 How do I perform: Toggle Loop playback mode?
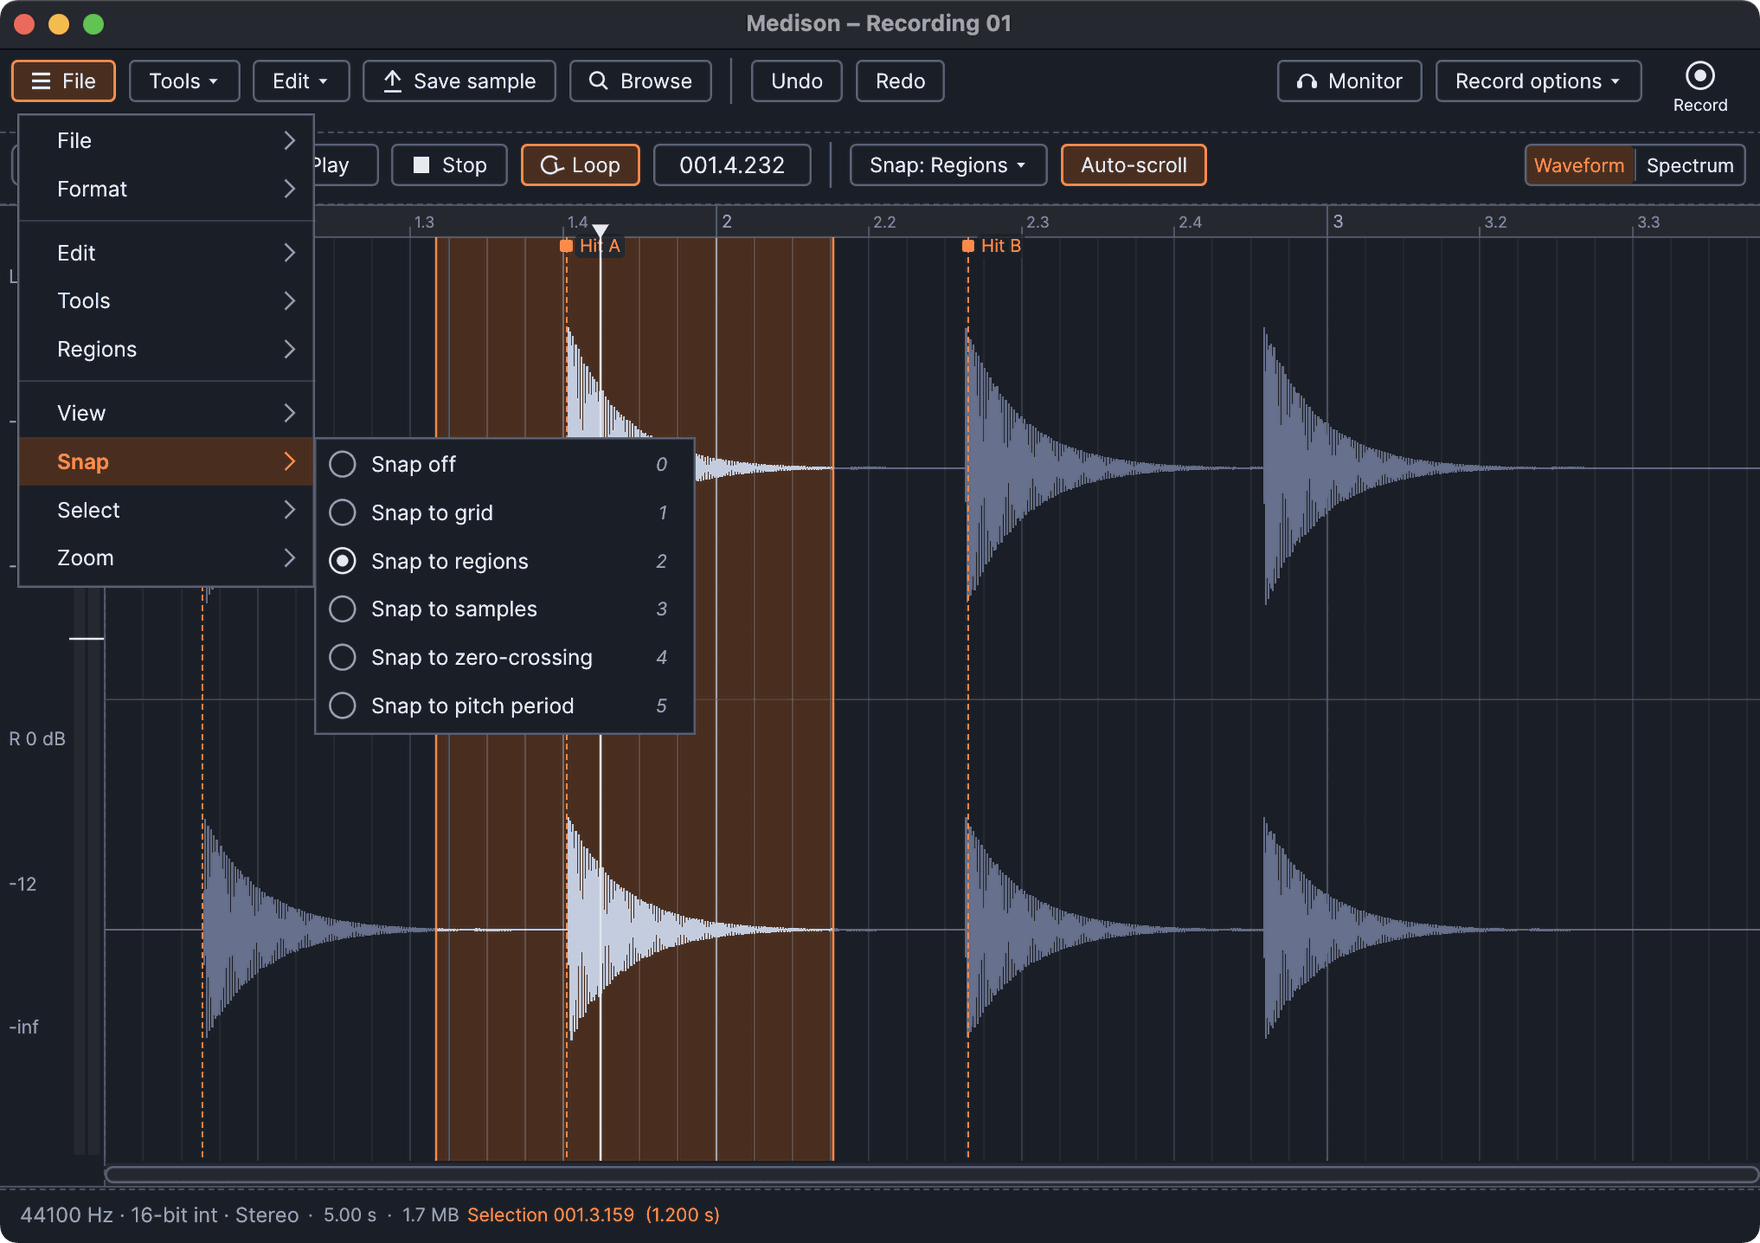pos(580,165)
